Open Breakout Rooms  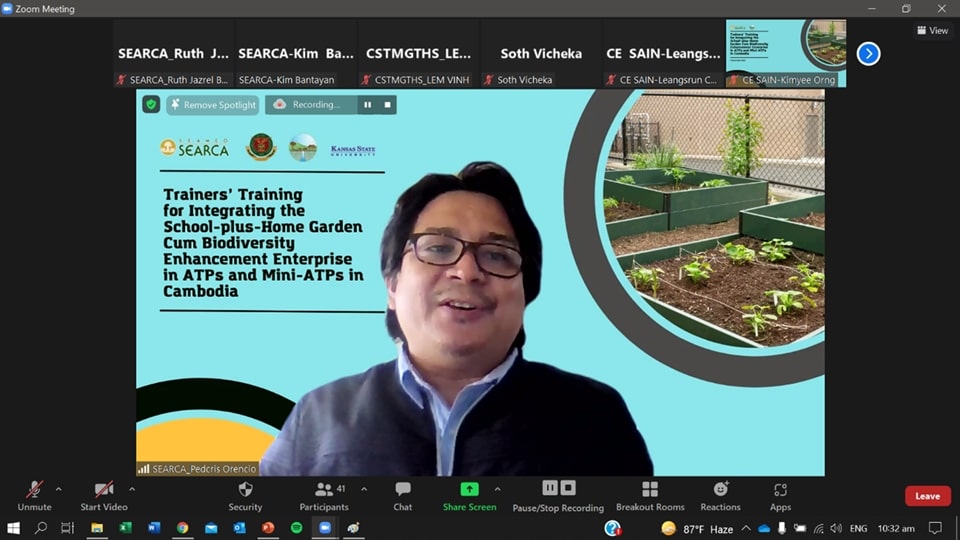(650, 490)
